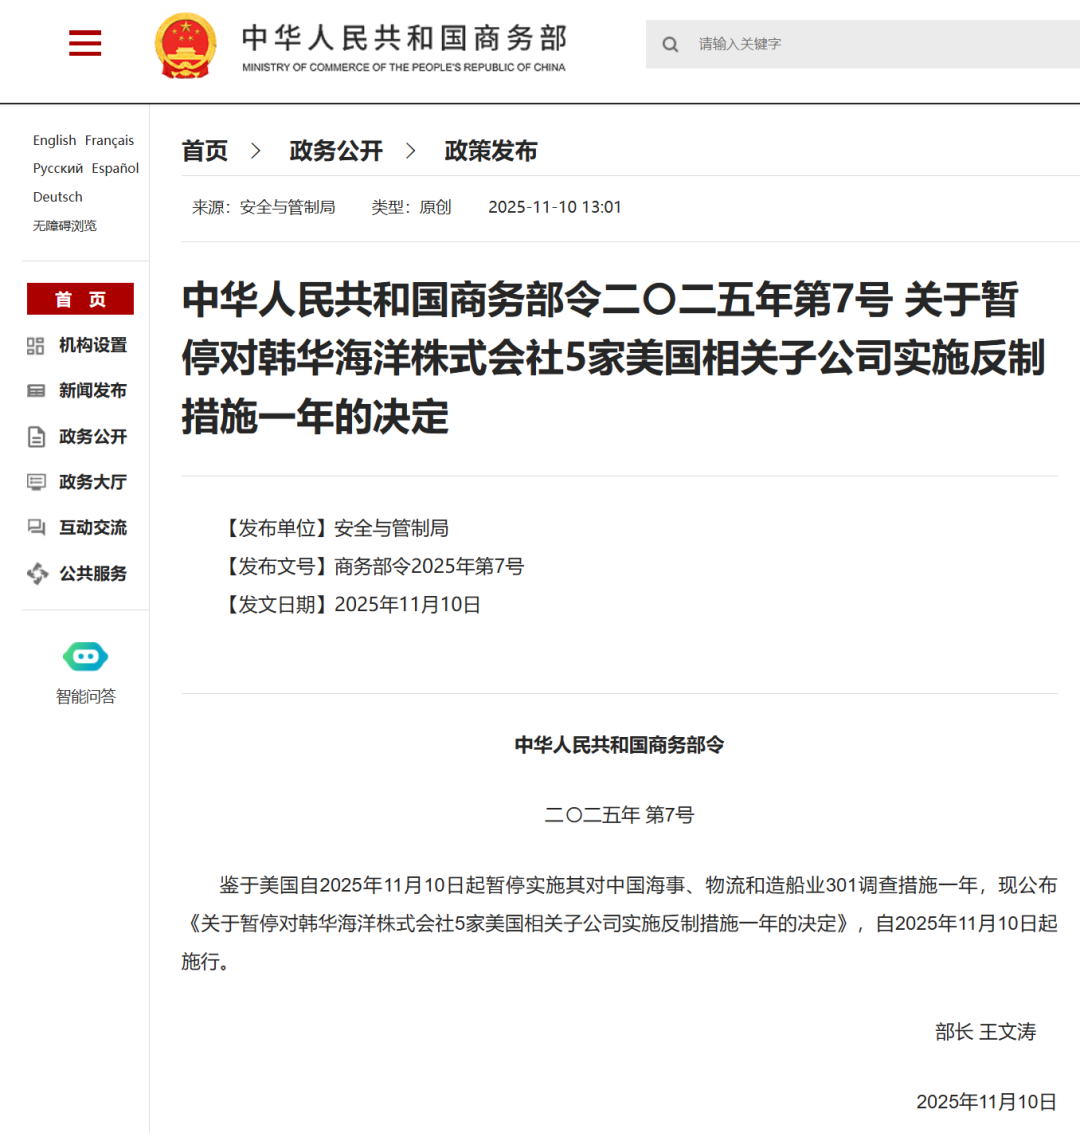Click the 二〇二五年 第7号 subheading
Screen dimensions: 1080x1133
pyautogui.click(x=619, y=815)
